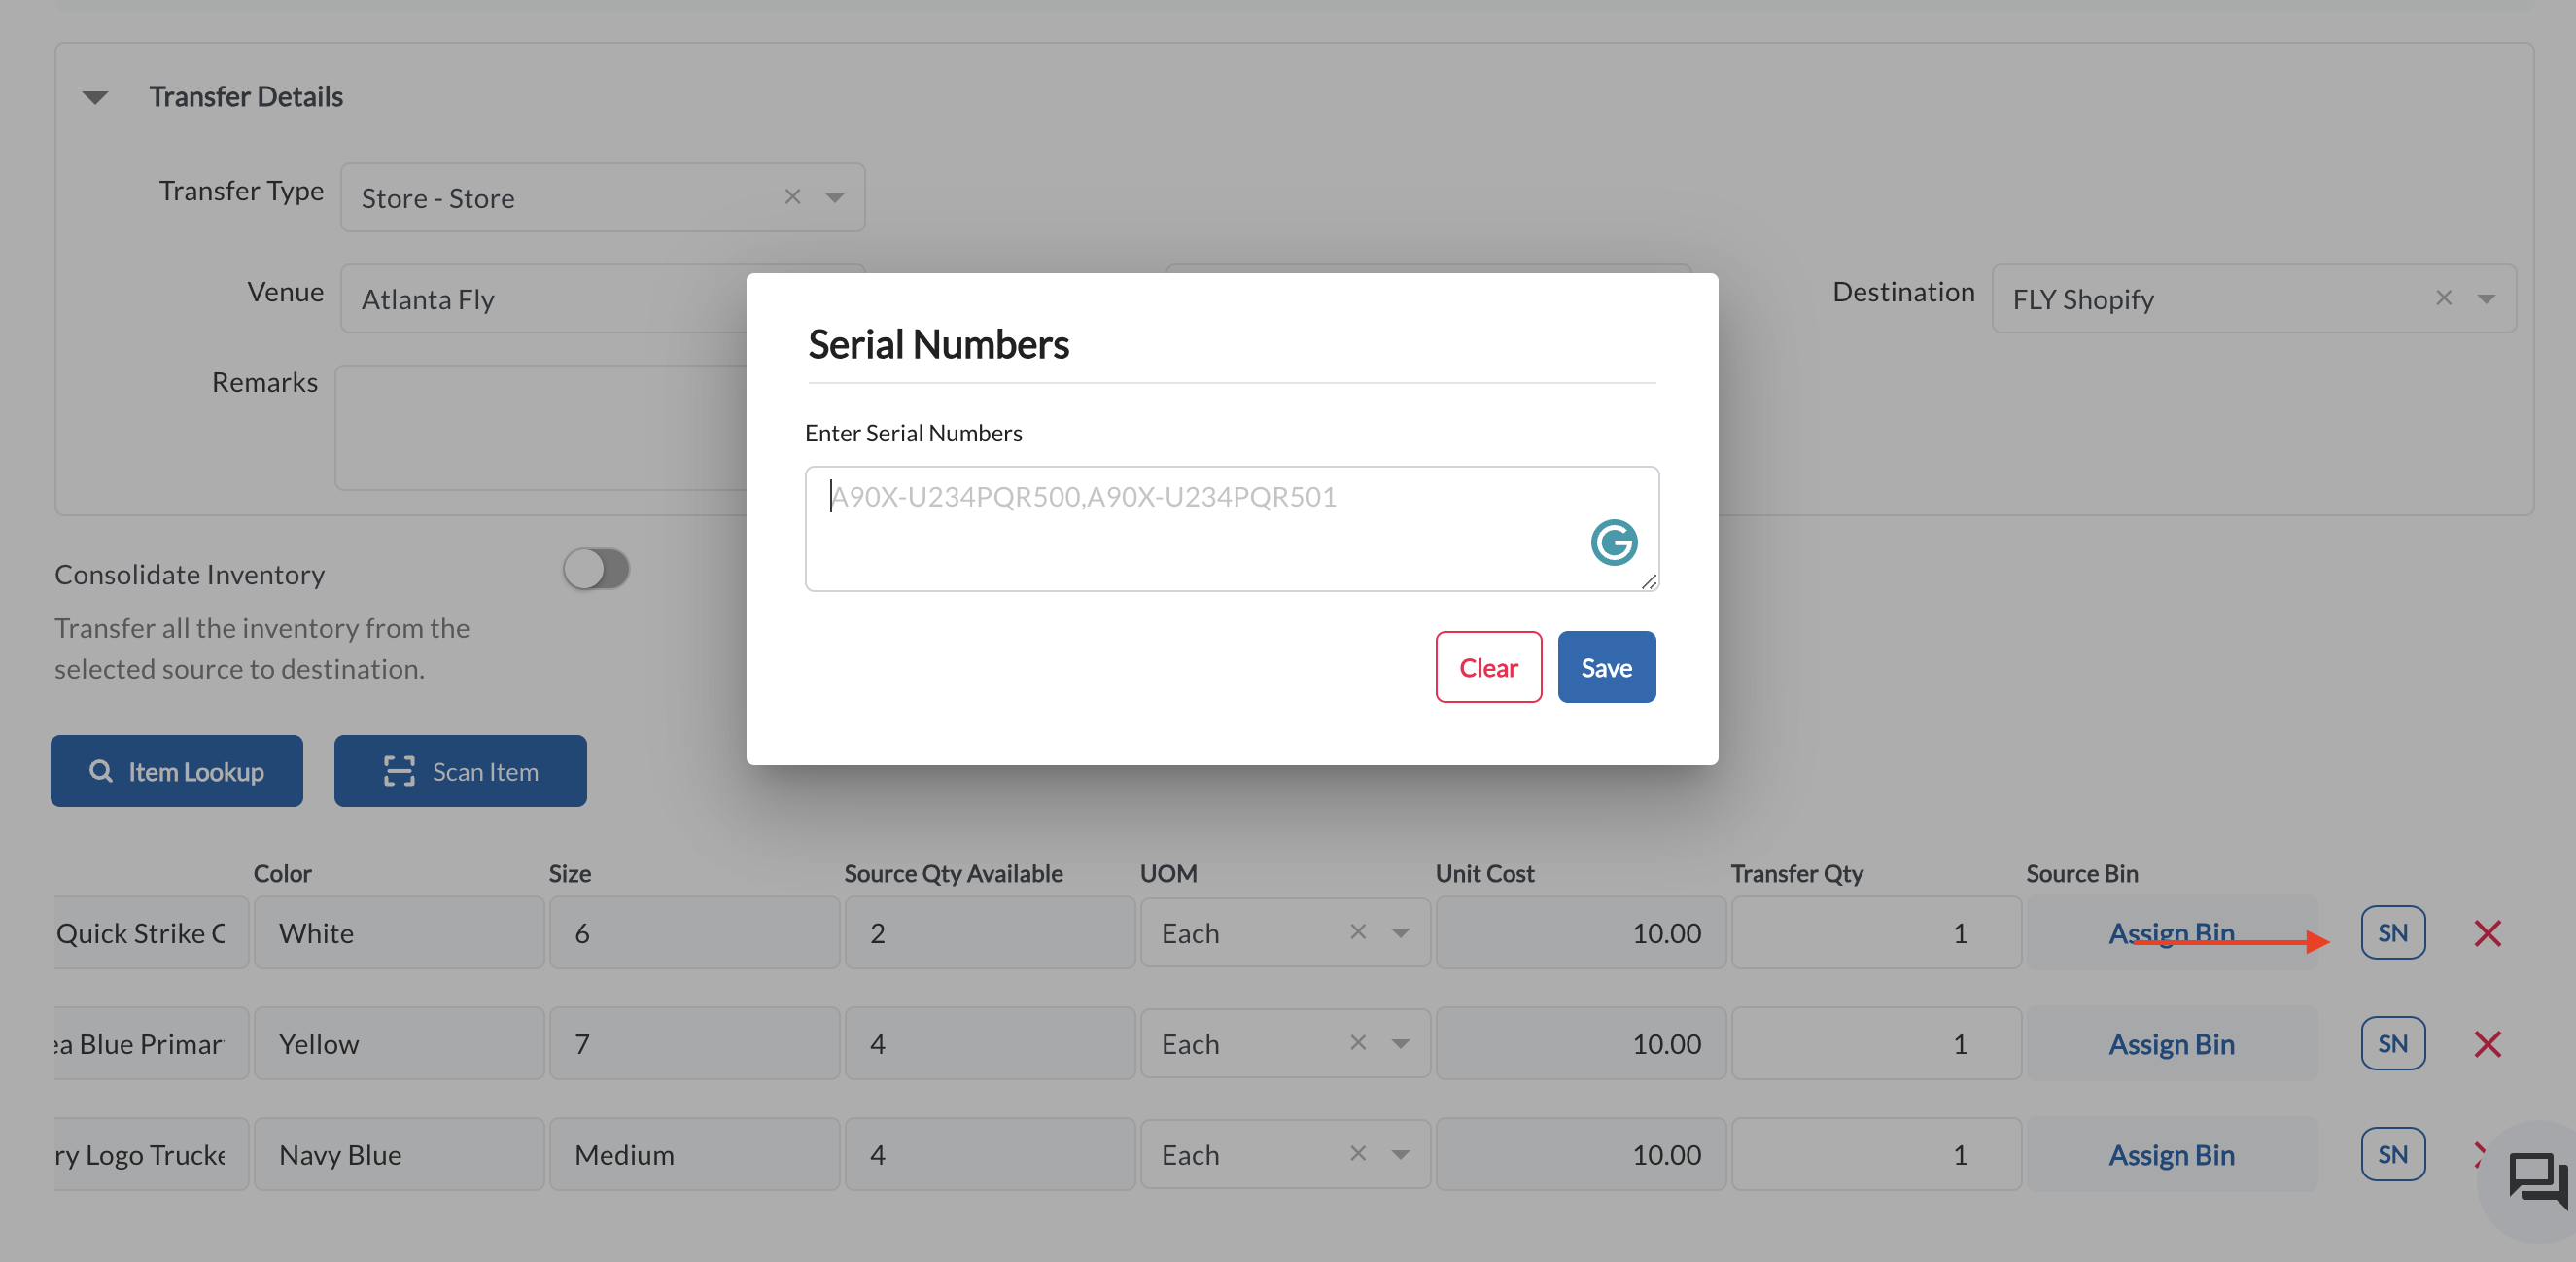The width and height of the screenshot is (2576, 1262).
Task: Expand UOM dropdown in the White row
Action: pos(1400,932)
